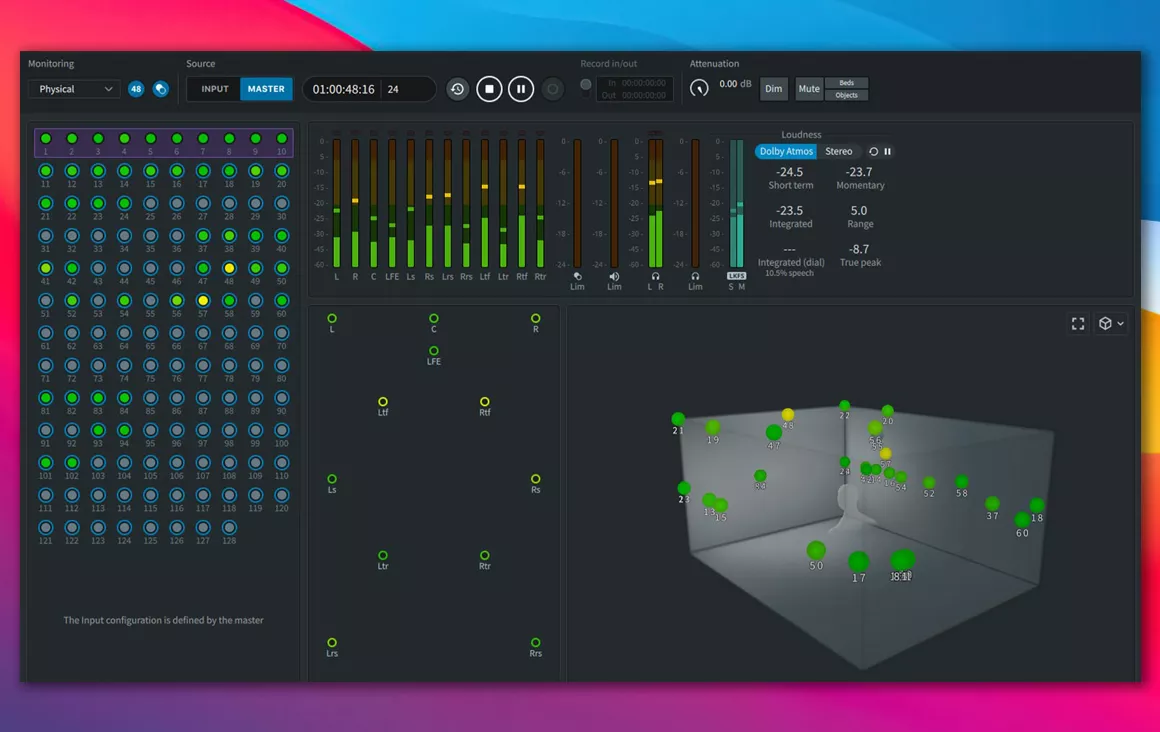Click the LKFS indicator above the S M meters
Image resolution: width=1160 pixels, height=732 pixels.
pyautogui.click(x=737, y=276)
